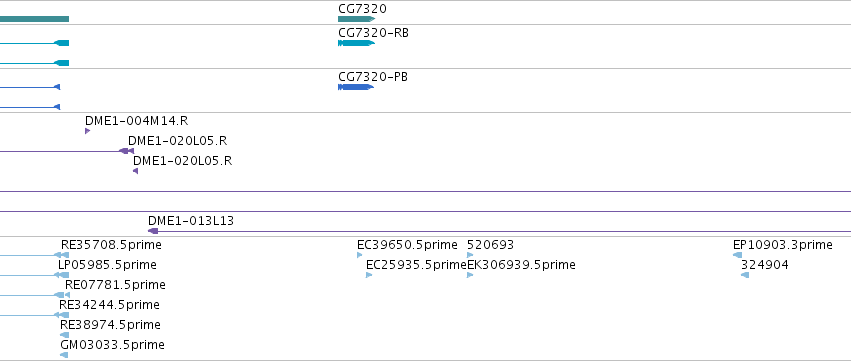Viewport: 851px width, 361px height.
Task: Select the GM03033.5prime EST arrow
Action: click(x=64, y=355)
